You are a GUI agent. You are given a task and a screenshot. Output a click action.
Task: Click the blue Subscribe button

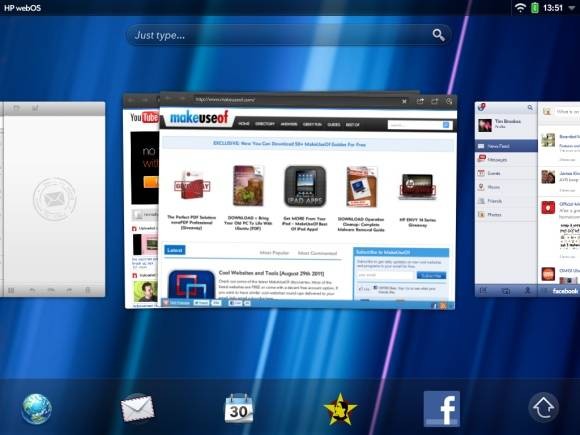[431, 276]
